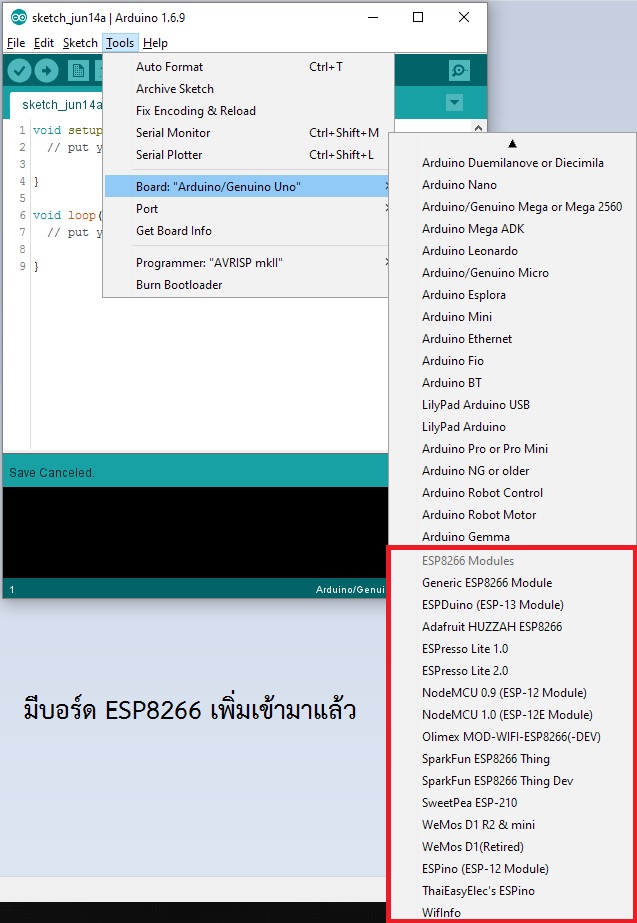
Task: Click the Arduino logo in title bar
Action: (x=19, y=18)
